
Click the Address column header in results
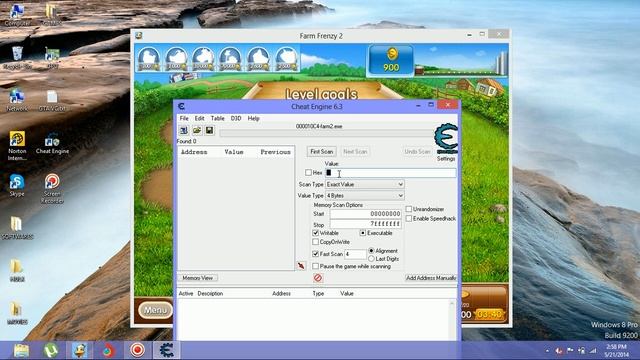(194, 152)
